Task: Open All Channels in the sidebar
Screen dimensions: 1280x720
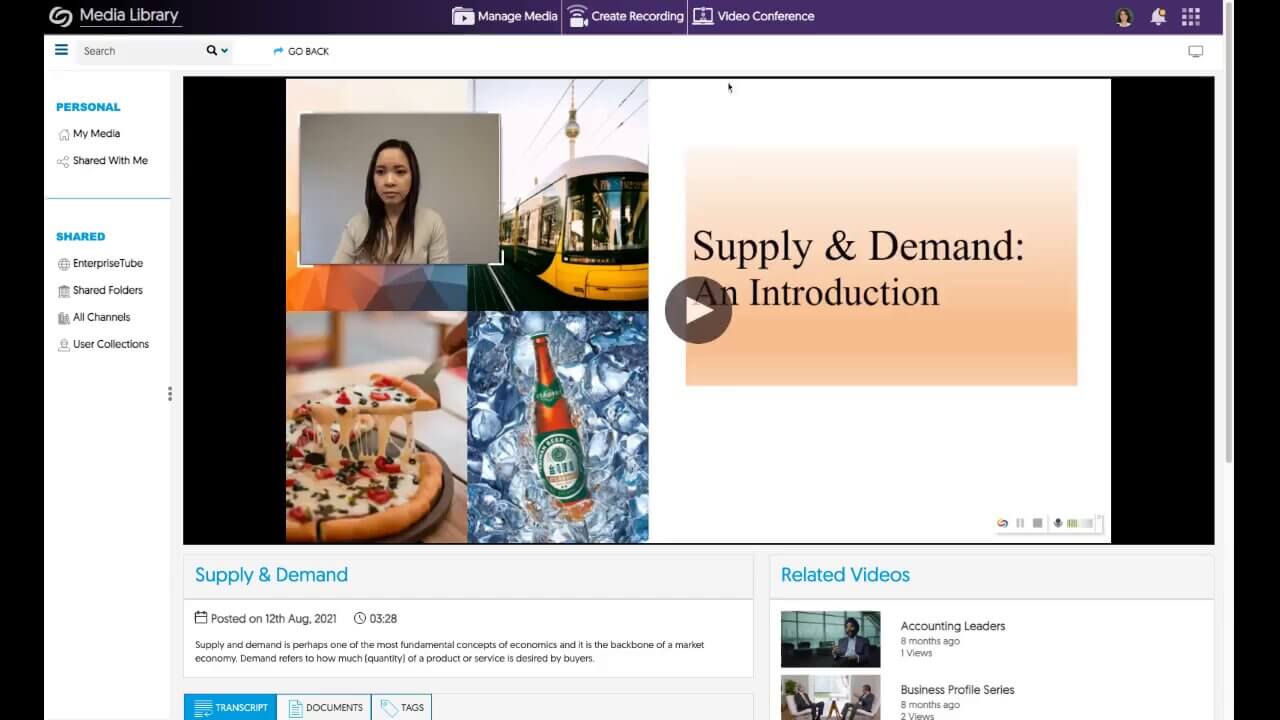Action: pos(94,318)
